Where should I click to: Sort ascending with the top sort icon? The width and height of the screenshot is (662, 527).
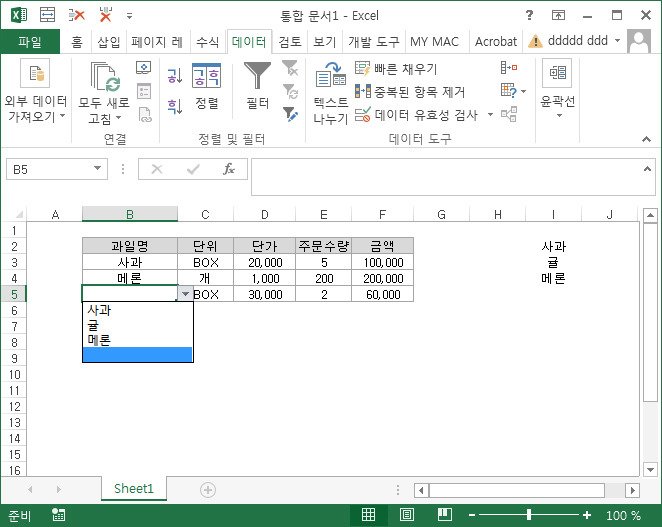174,76
